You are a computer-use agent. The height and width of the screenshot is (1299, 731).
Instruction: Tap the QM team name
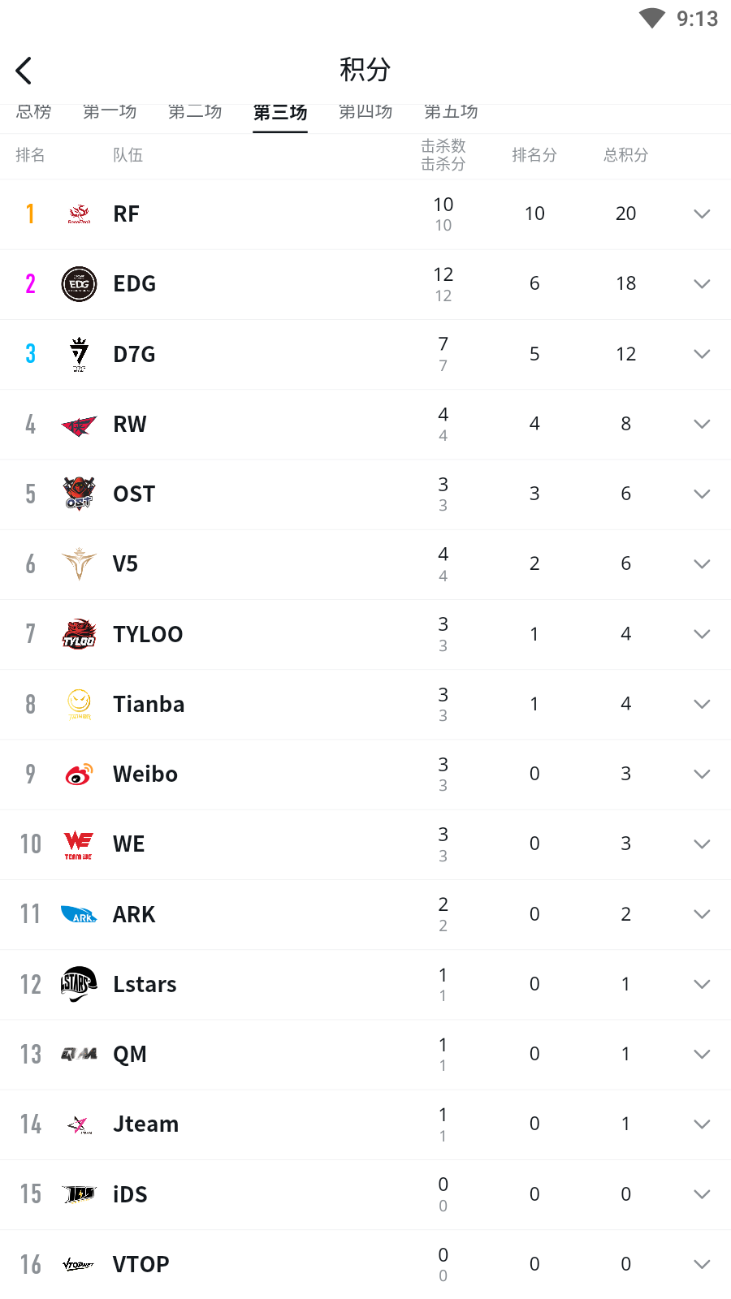pyautogui.click(x=130, y=1054)
